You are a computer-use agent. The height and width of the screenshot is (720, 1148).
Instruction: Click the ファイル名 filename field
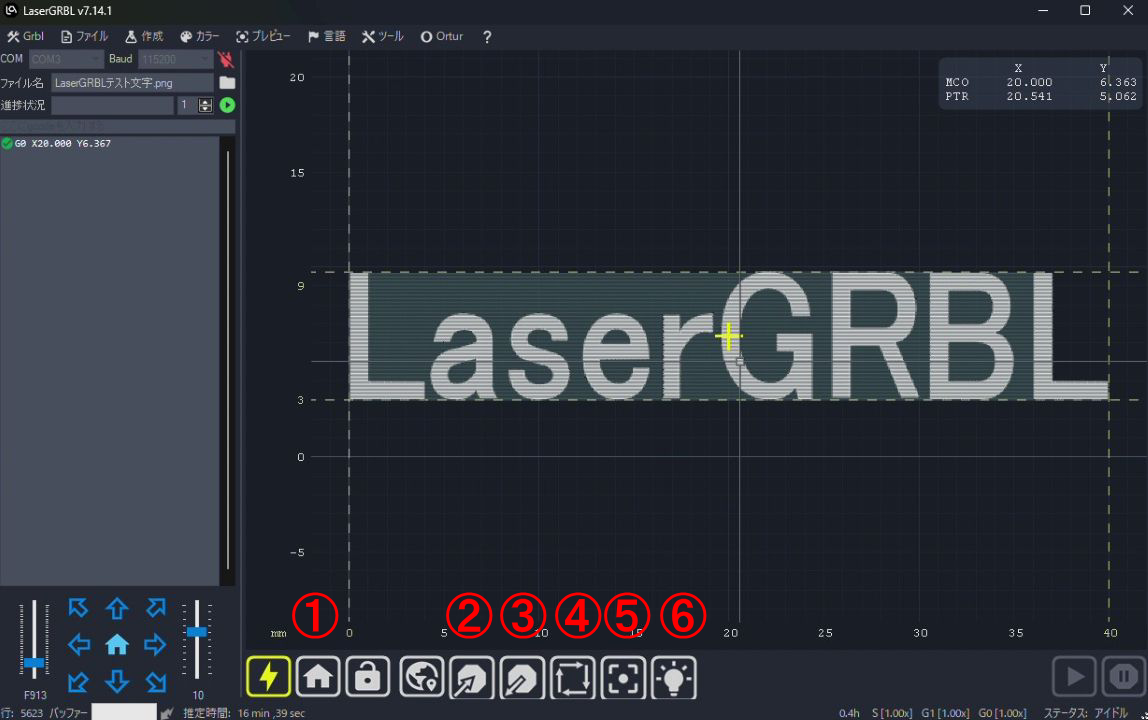(132, 83)
